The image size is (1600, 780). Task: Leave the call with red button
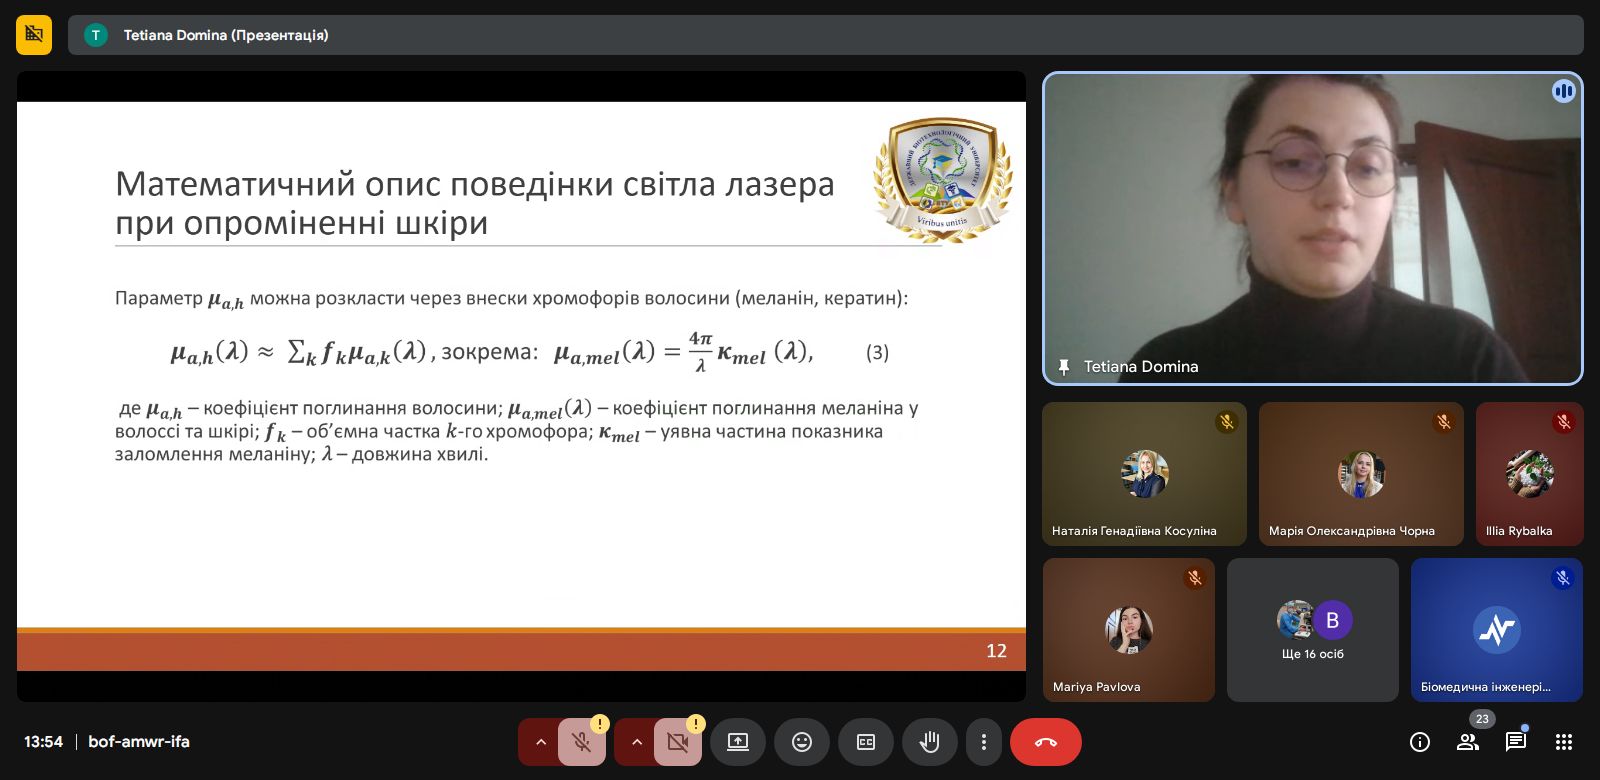coord(1045,742)
